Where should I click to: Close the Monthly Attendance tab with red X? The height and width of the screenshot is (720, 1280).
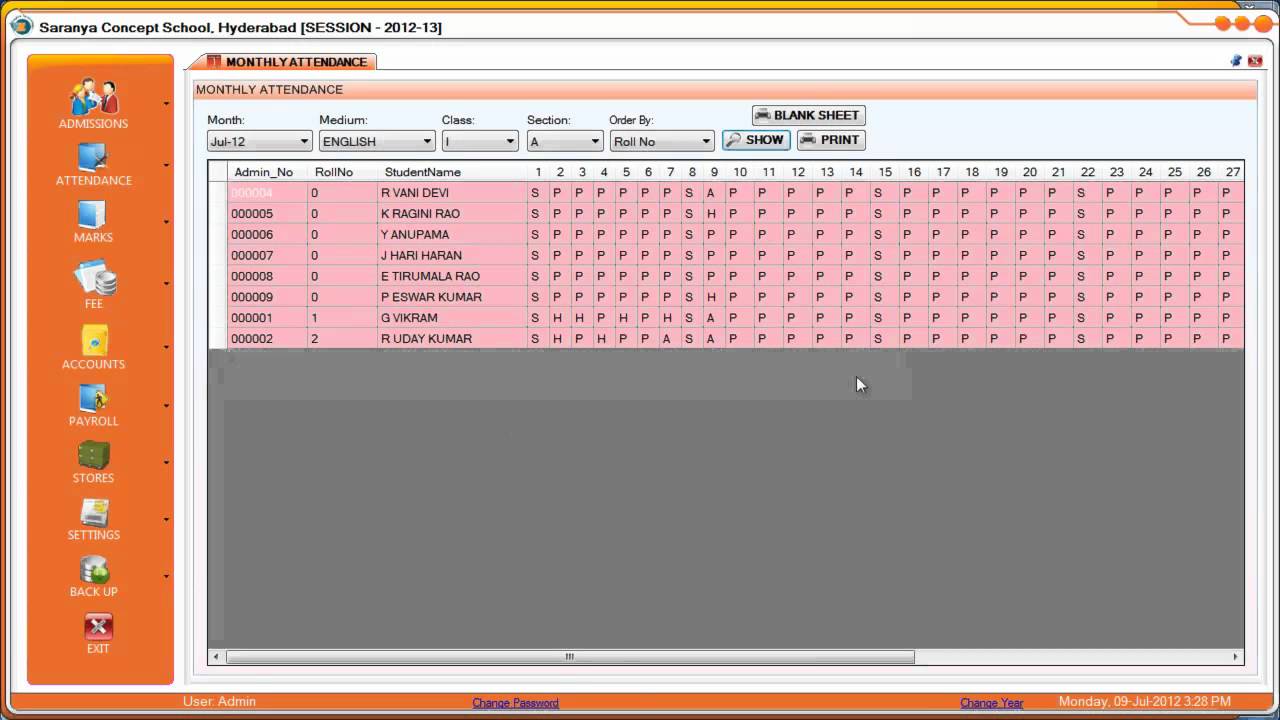pos(1255,61)
